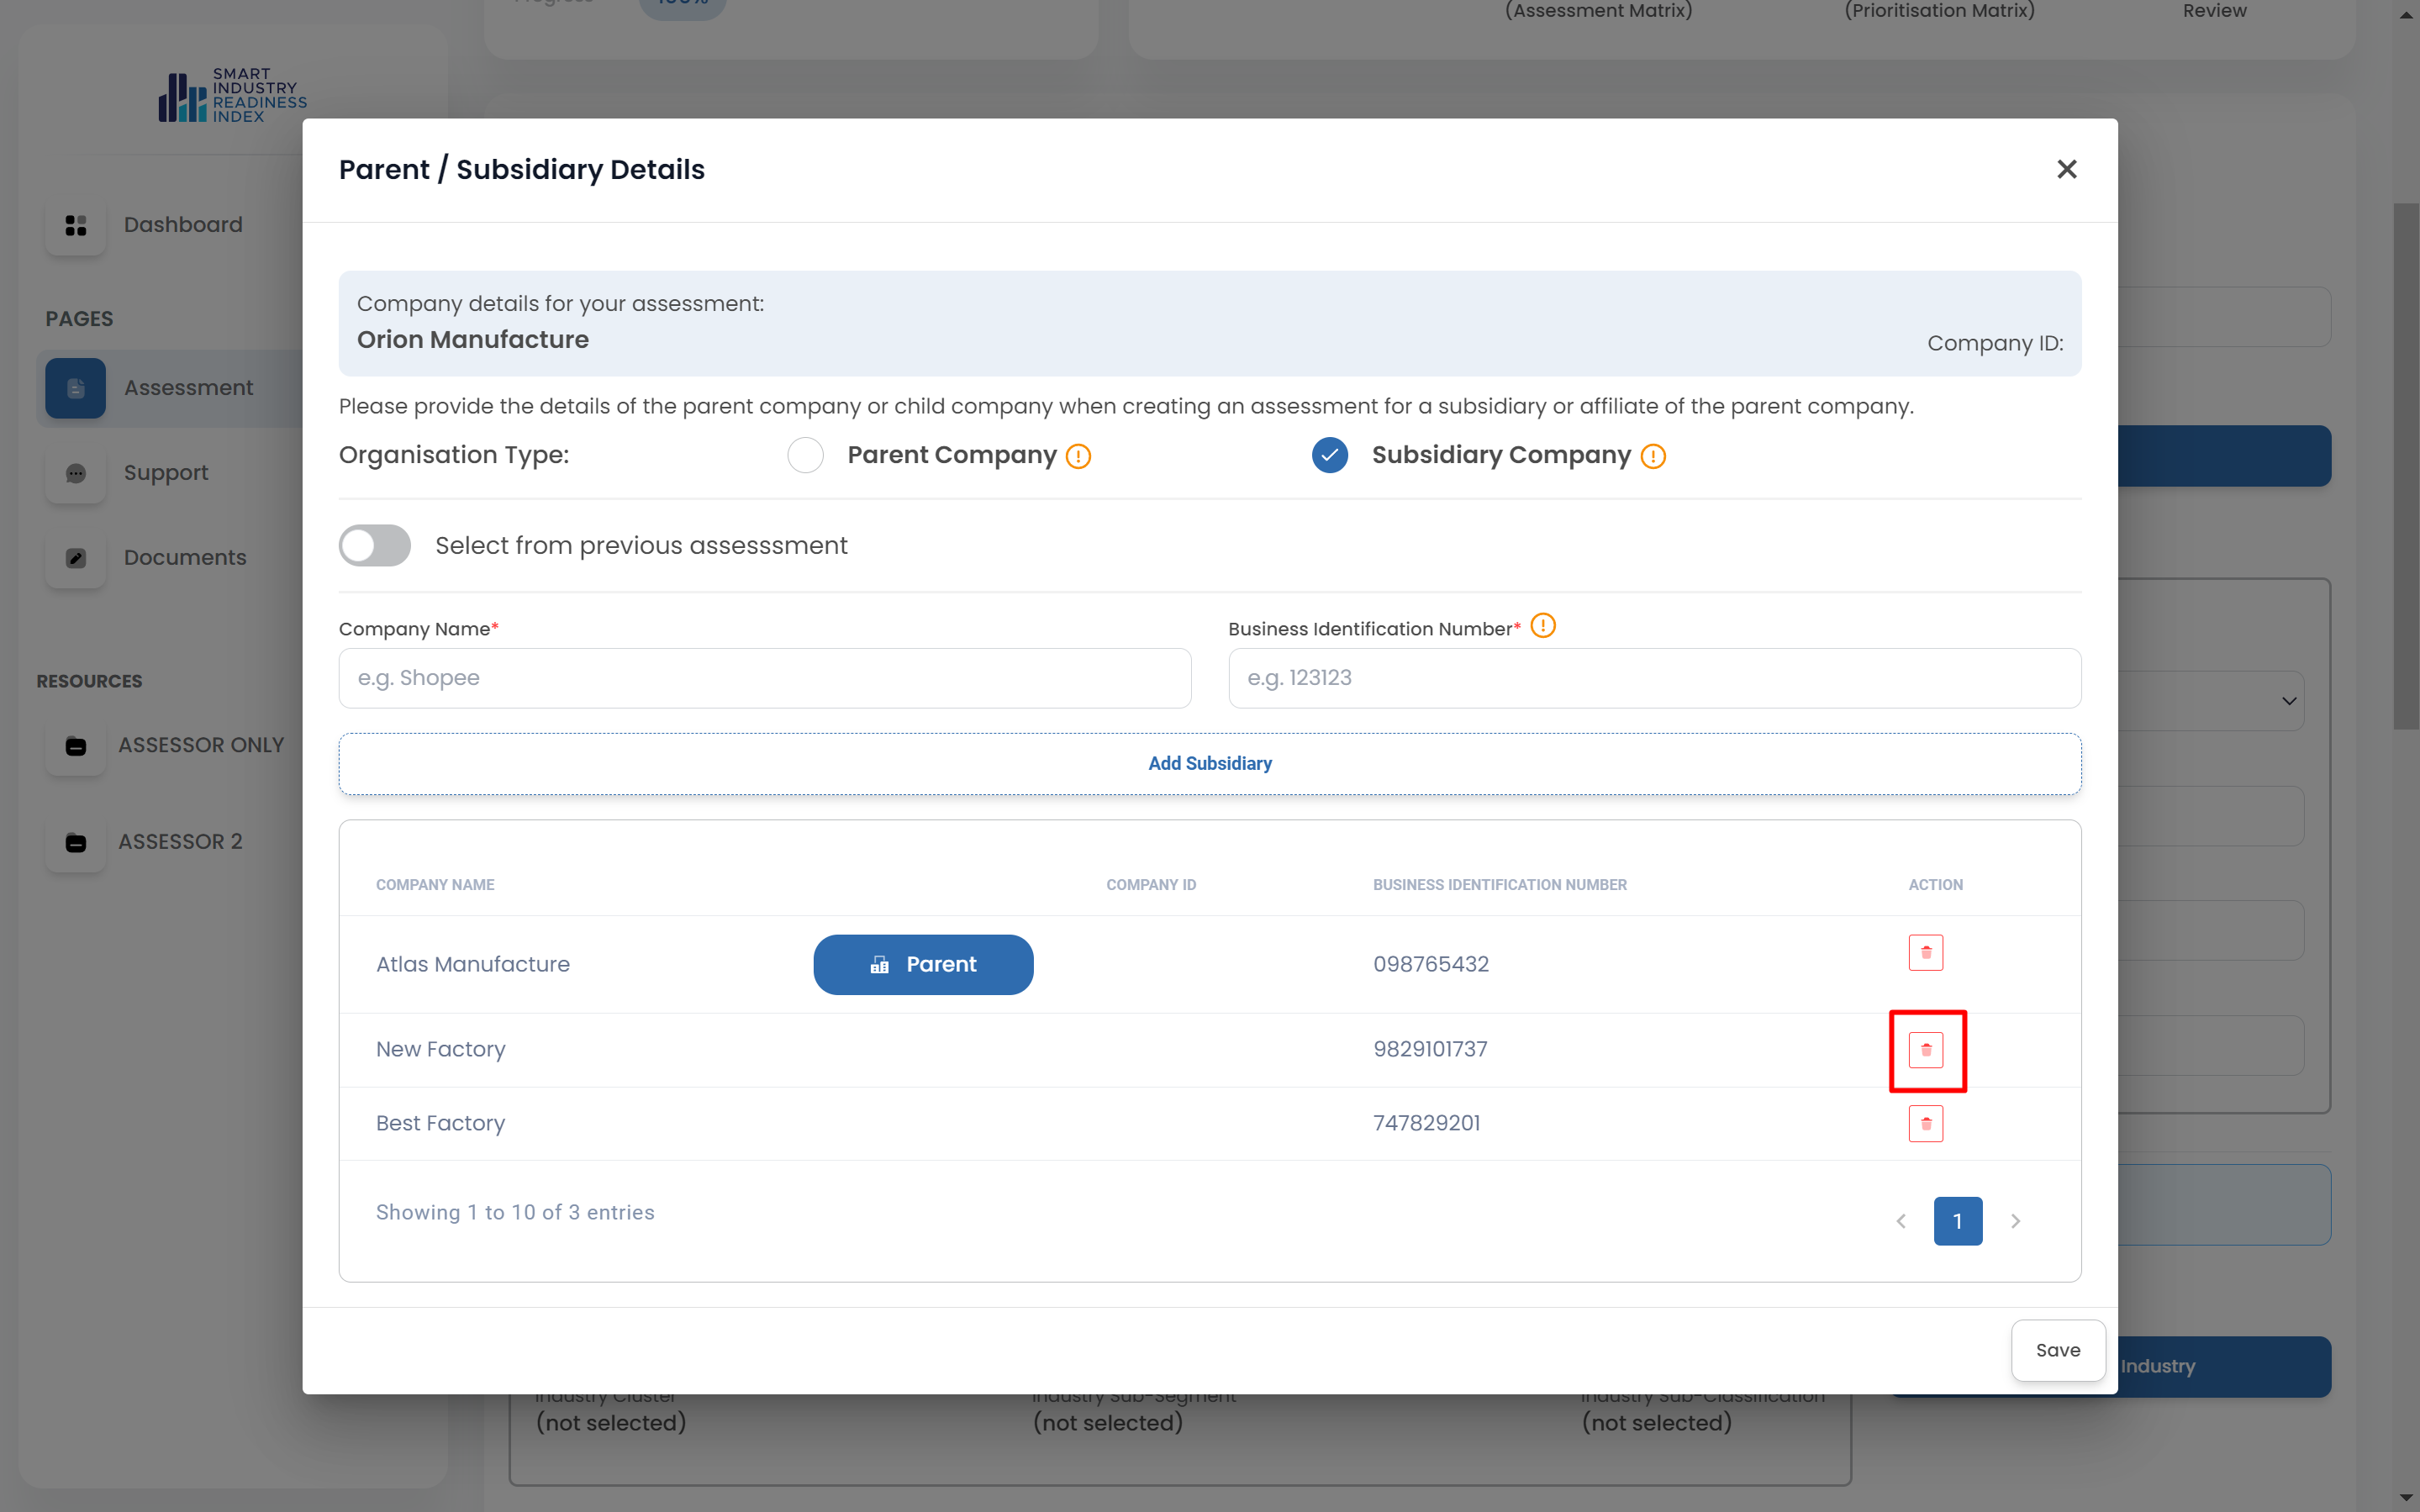Close the Parent / Subsidiary Details dialog
Viewport: 2420px width, 1512px height.
click(2066, 169)
